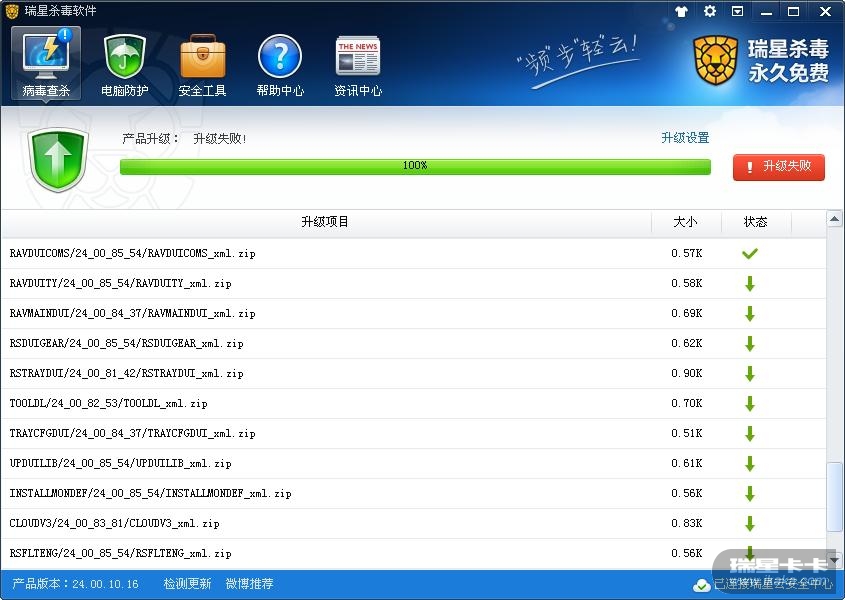Select the CLOUDV3_xml.zip row

pyautogui.click(x=413, y=523)
